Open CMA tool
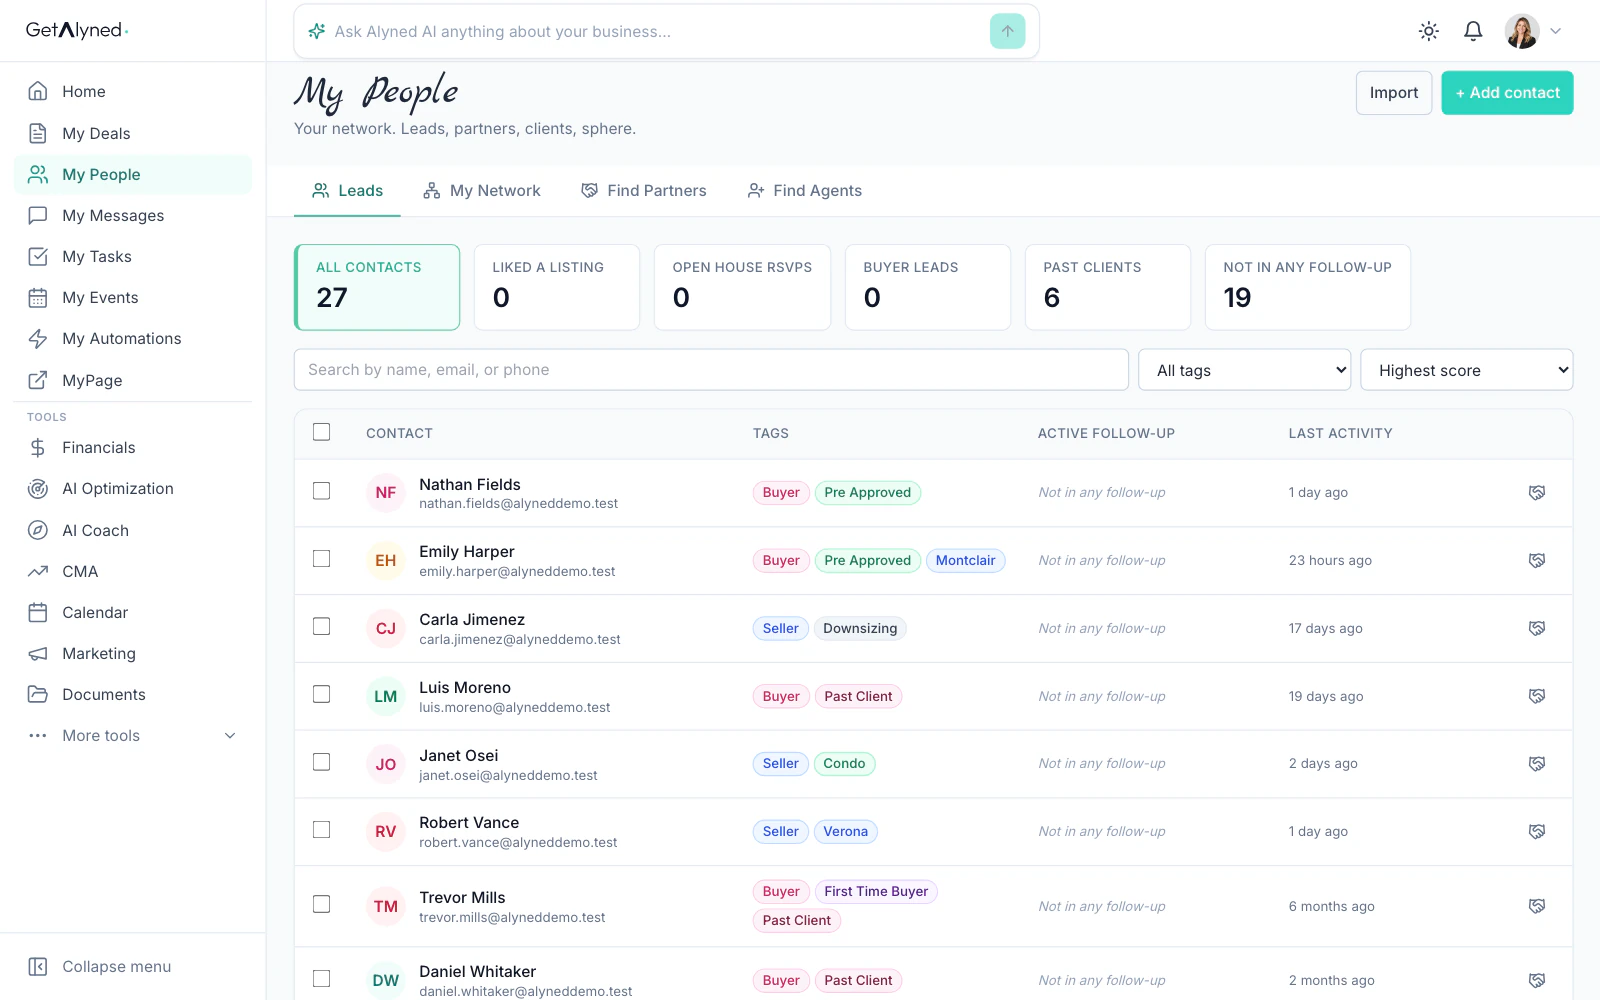Screen dimensions: 1600x1000 133,571
